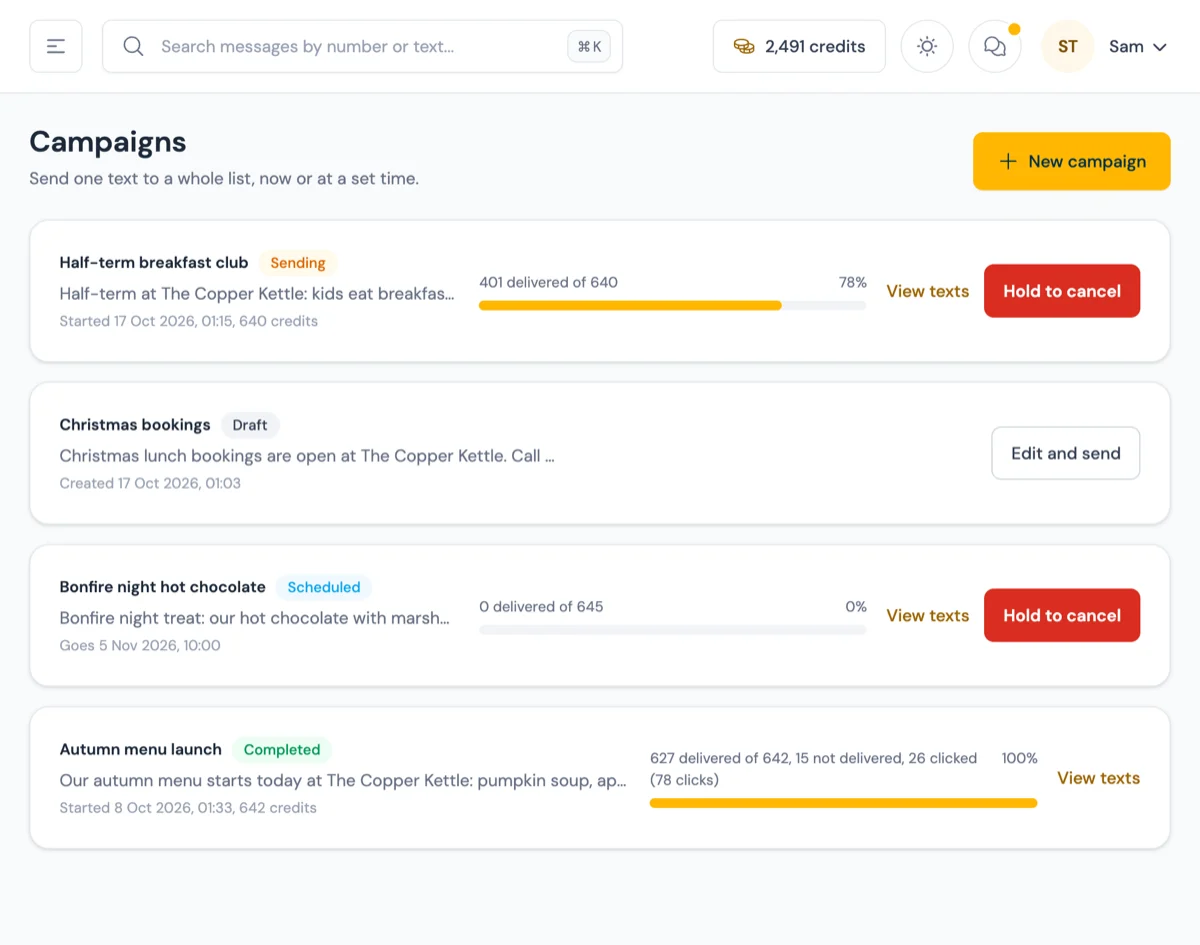This screenshot has width=1200, height=945.
Task: View texts for Half-term breakfast club
Action: point(928,291)
